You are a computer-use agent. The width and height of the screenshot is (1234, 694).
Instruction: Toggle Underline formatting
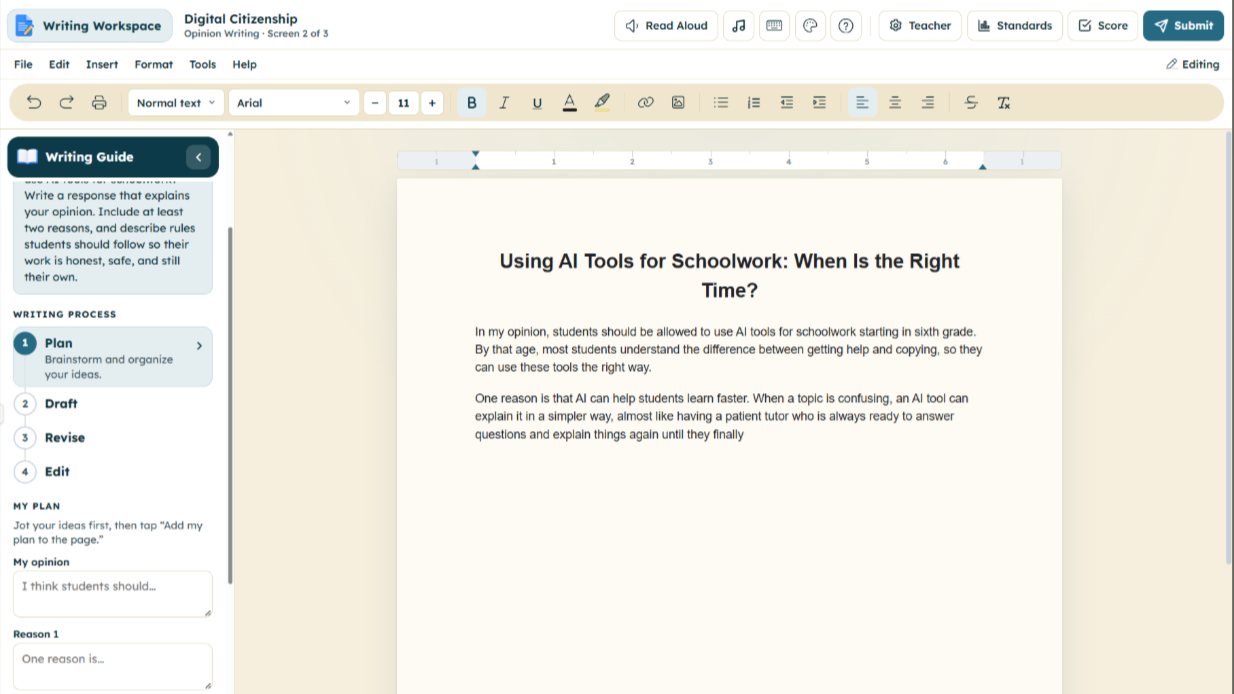537,102
